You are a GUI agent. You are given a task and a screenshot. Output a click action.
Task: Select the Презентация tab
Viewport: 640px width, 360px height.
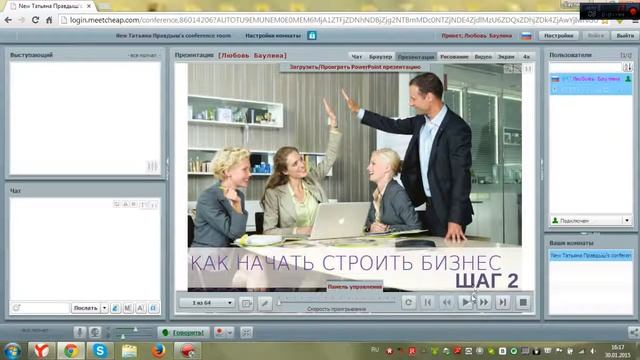416,57
